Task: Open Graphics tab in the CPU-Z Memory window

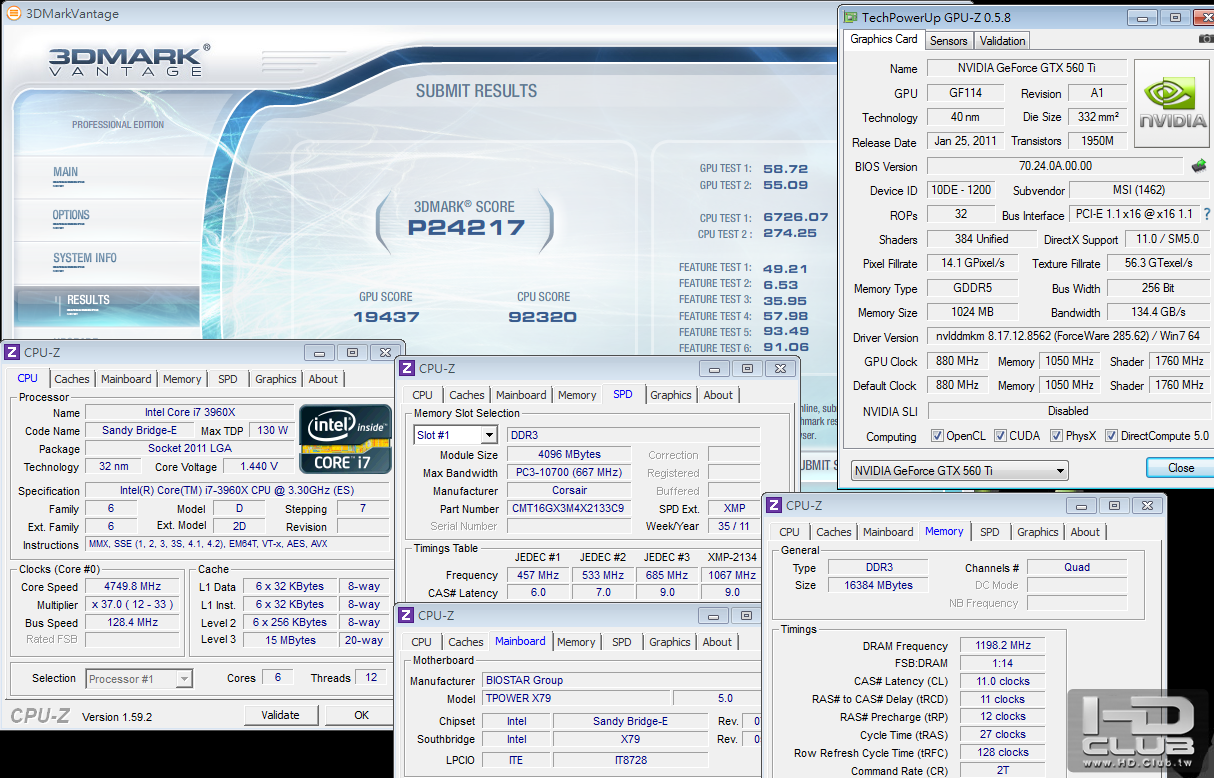Action: pos(1038,532)
